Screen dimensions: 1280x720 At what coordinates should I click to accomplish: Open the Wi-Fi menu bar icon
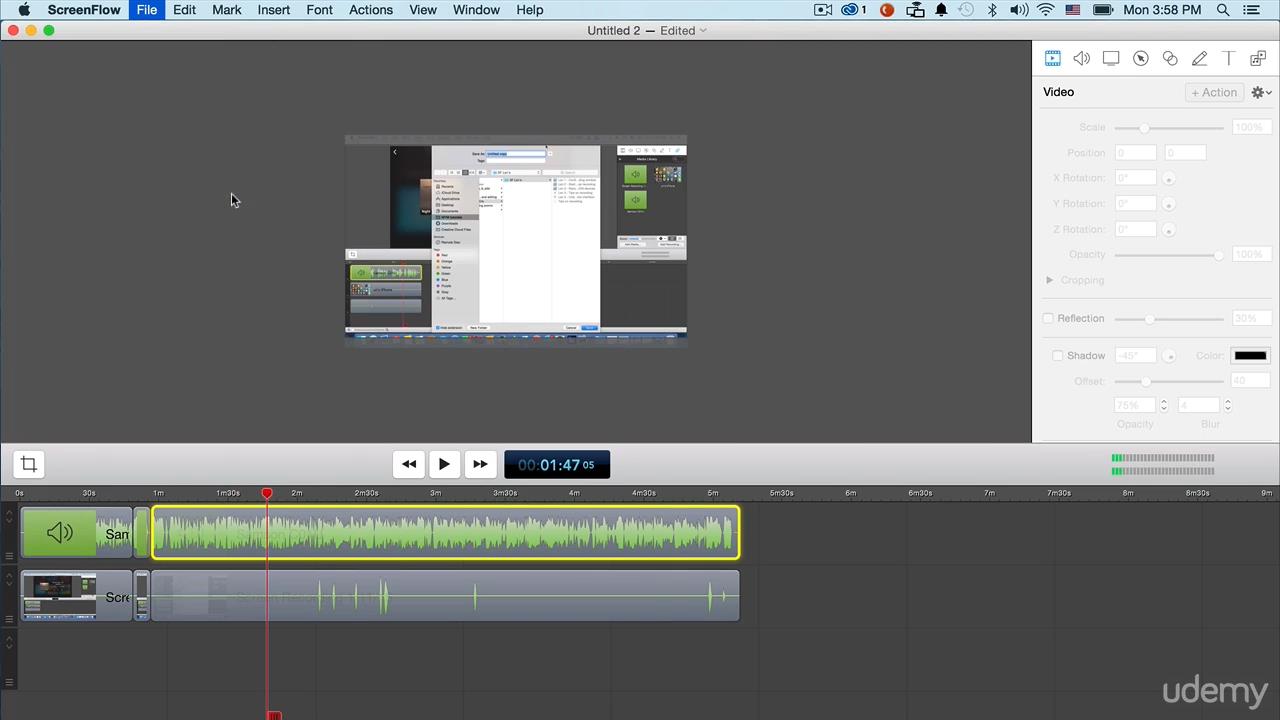coord(1046,10)
